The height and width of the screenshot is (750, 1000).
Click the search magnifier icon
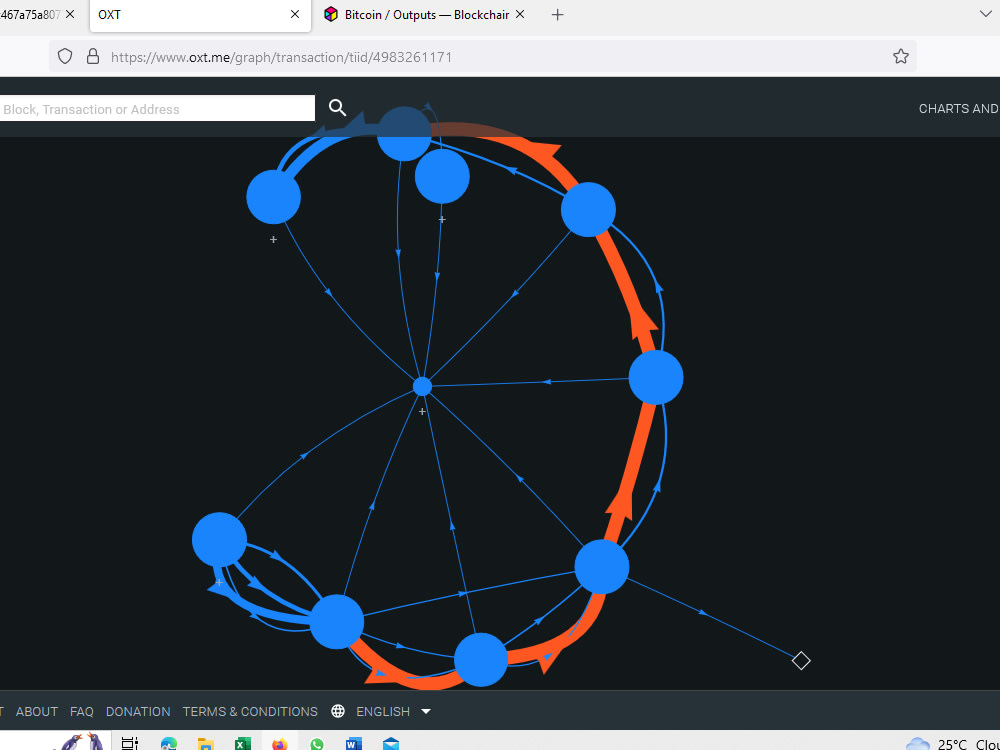click(x=336, y=107)
